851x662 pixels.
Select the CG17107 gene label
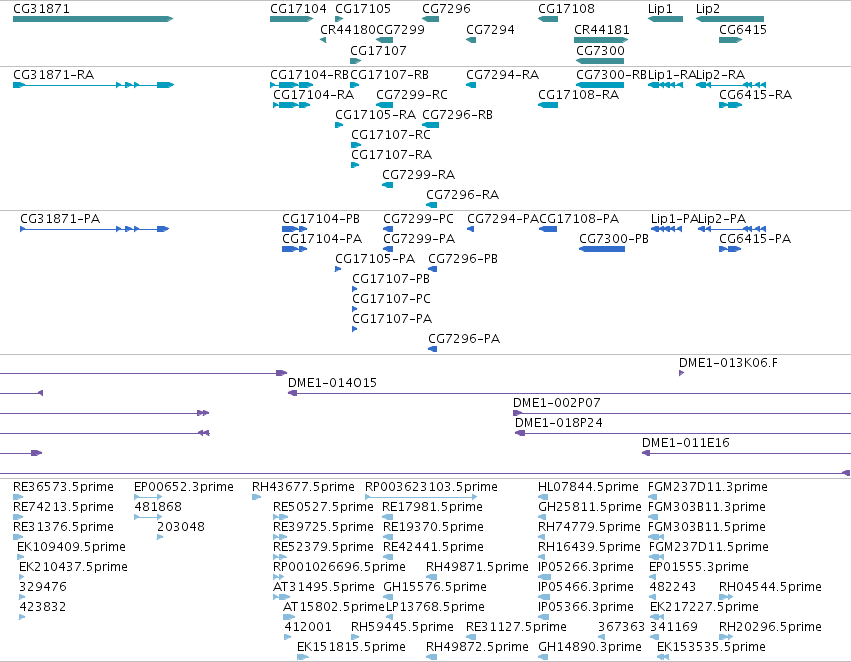[x=378, y=50]
